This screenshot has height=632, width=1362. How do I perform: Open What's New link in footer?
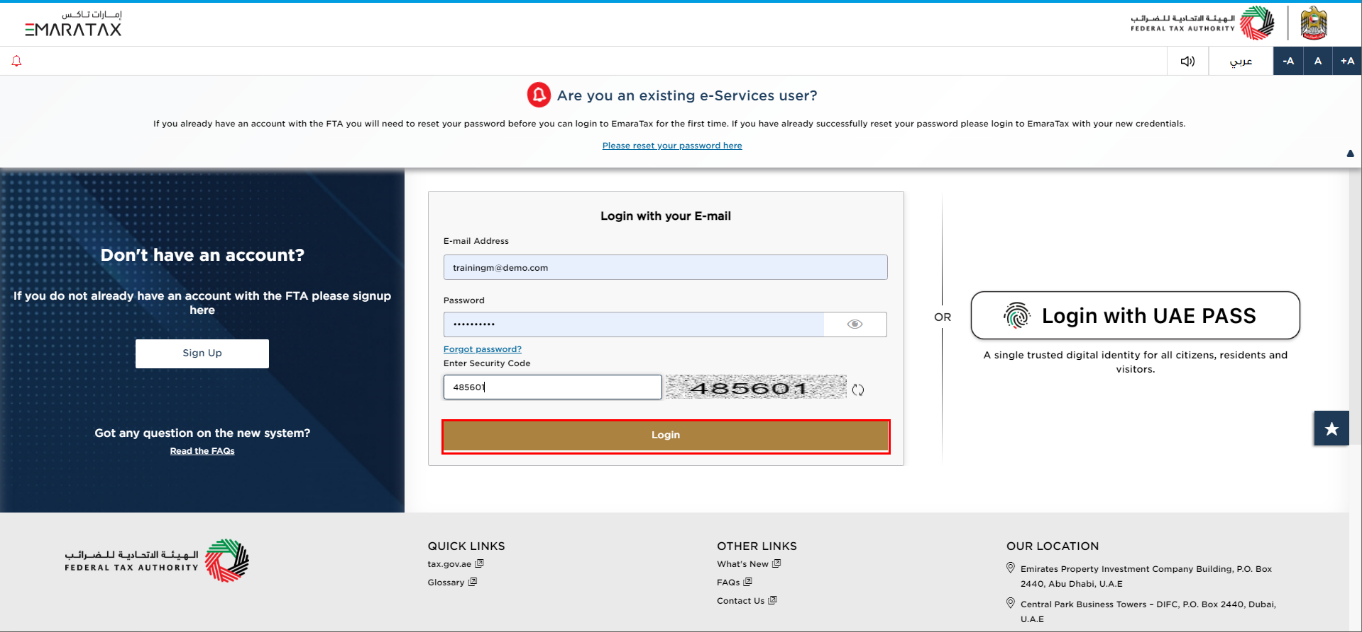(743, 564)
